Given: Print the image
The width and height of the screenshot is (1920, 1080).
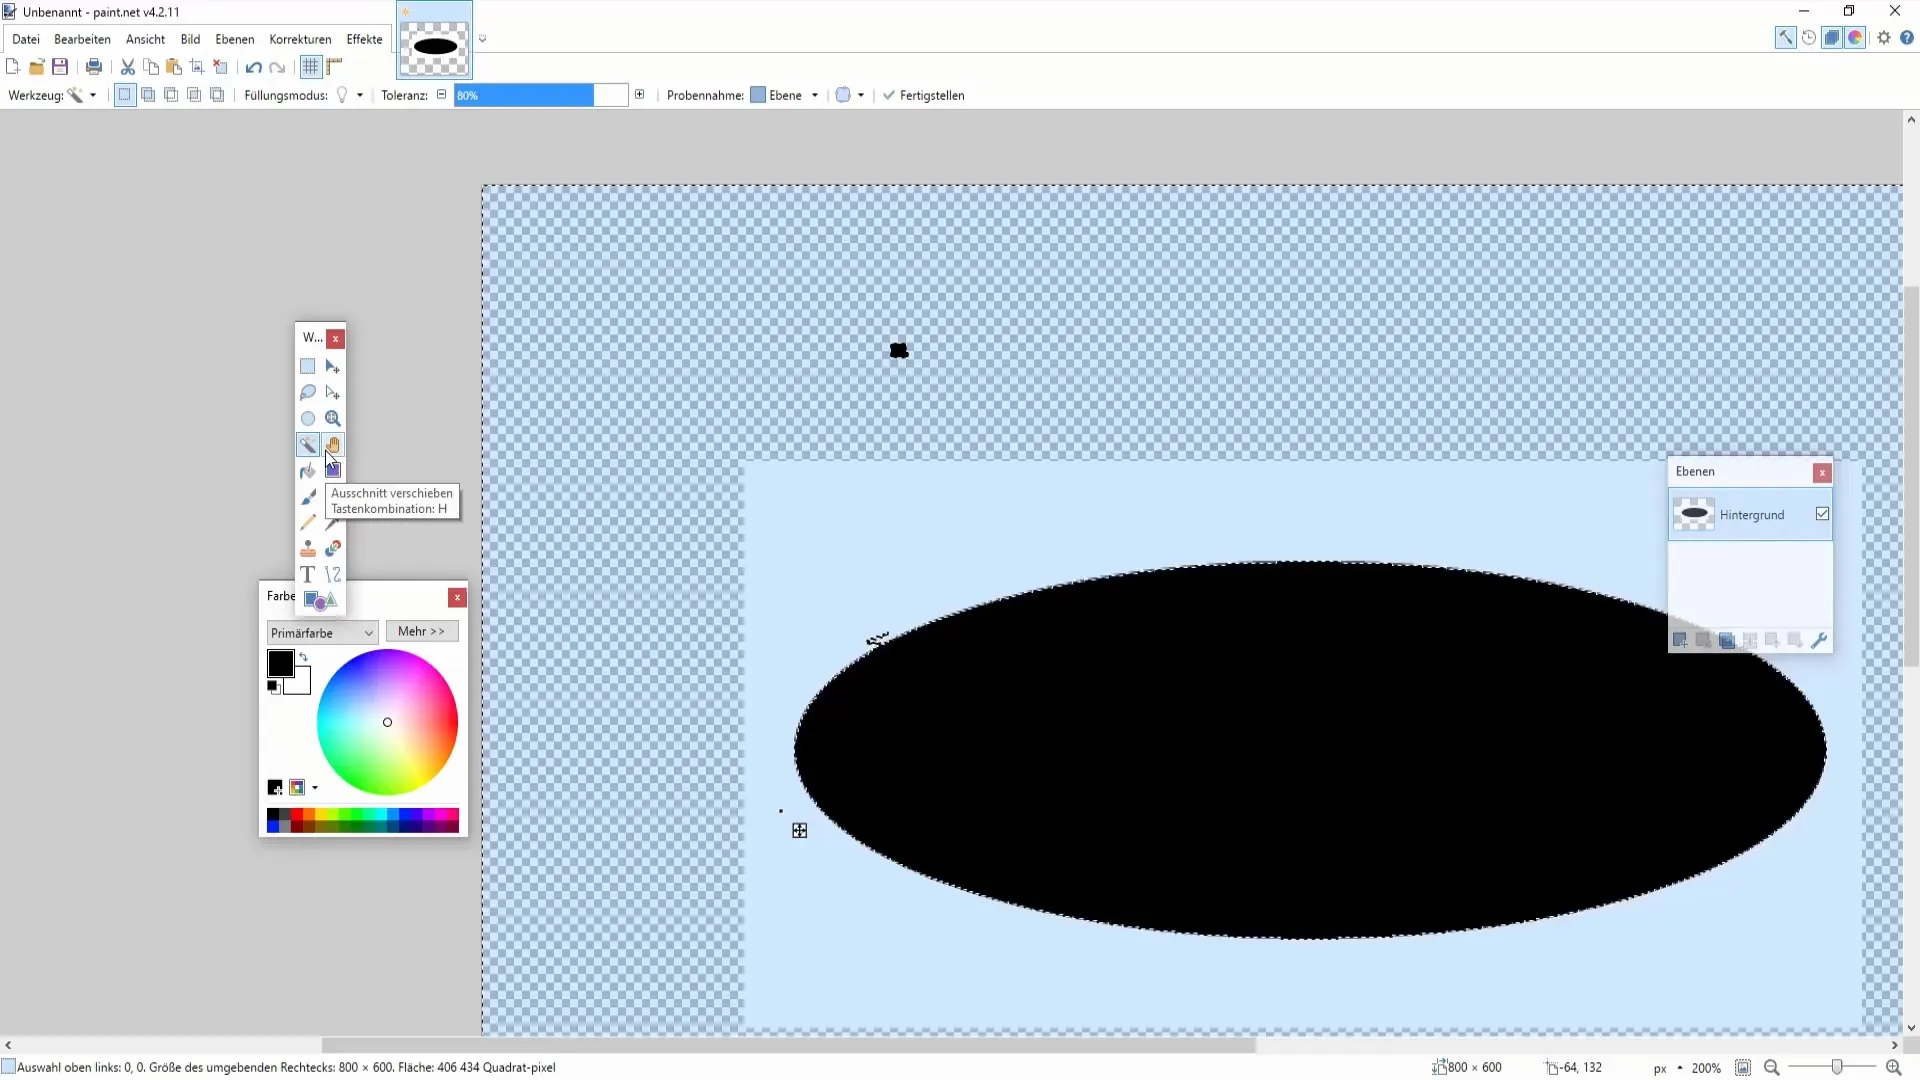Looking at the screenshot, I should [x=94, y=67].
